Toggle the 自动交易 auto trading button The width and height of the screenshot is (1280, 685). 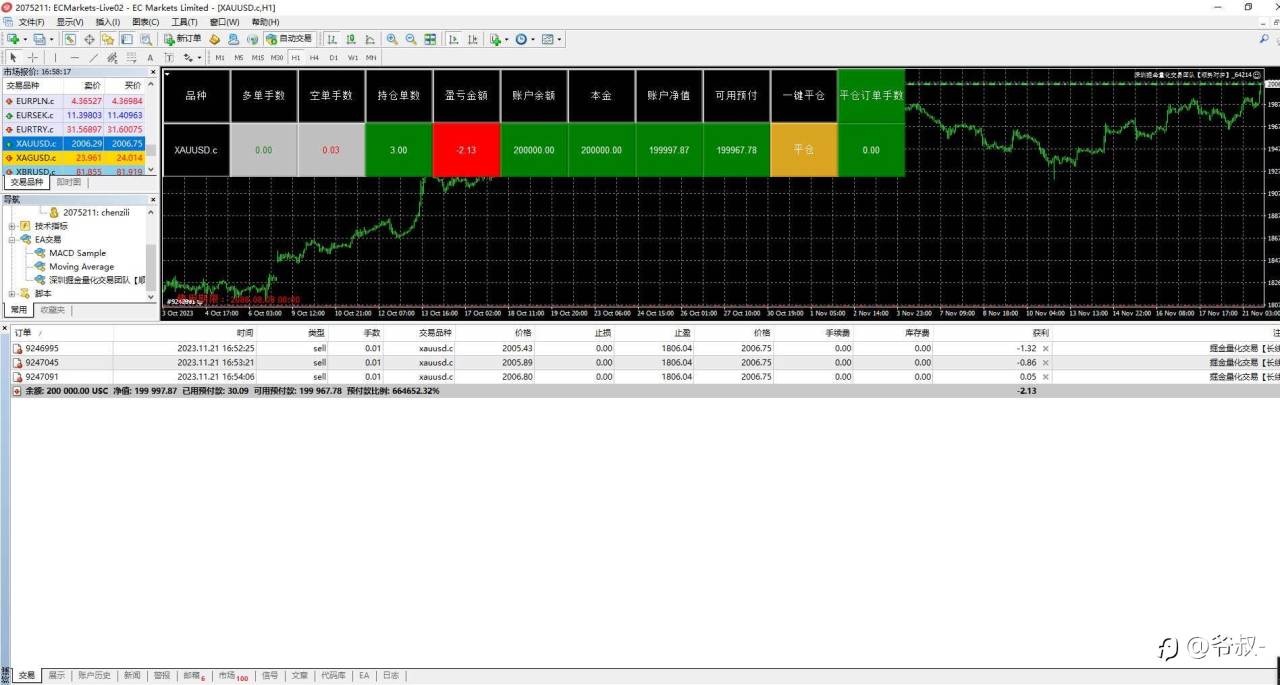(290, 39)
